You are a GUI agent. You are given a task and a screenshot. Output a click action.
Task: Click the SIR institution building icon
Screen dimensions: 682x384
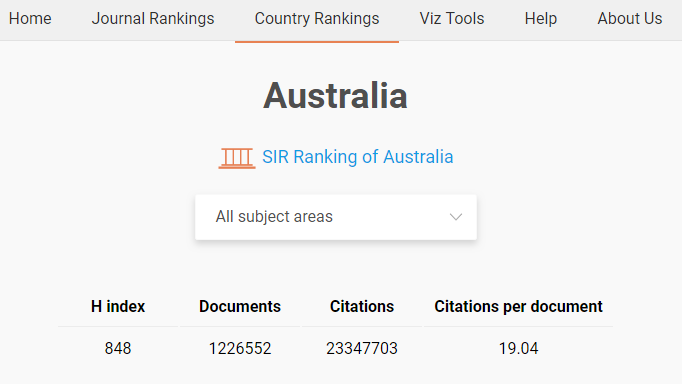tap(237, 158)
